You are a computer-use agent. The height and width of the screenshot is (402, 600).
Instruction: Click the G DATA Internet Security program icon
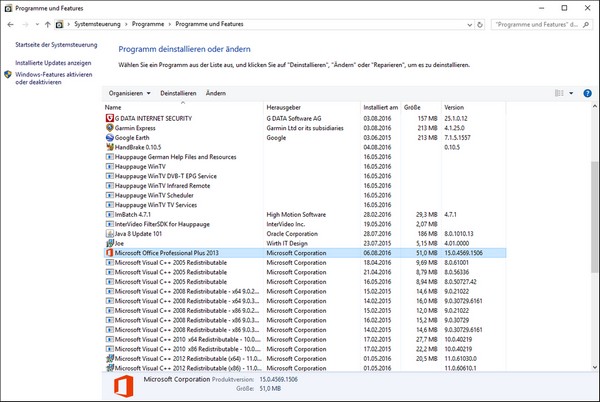coord(109,118)
